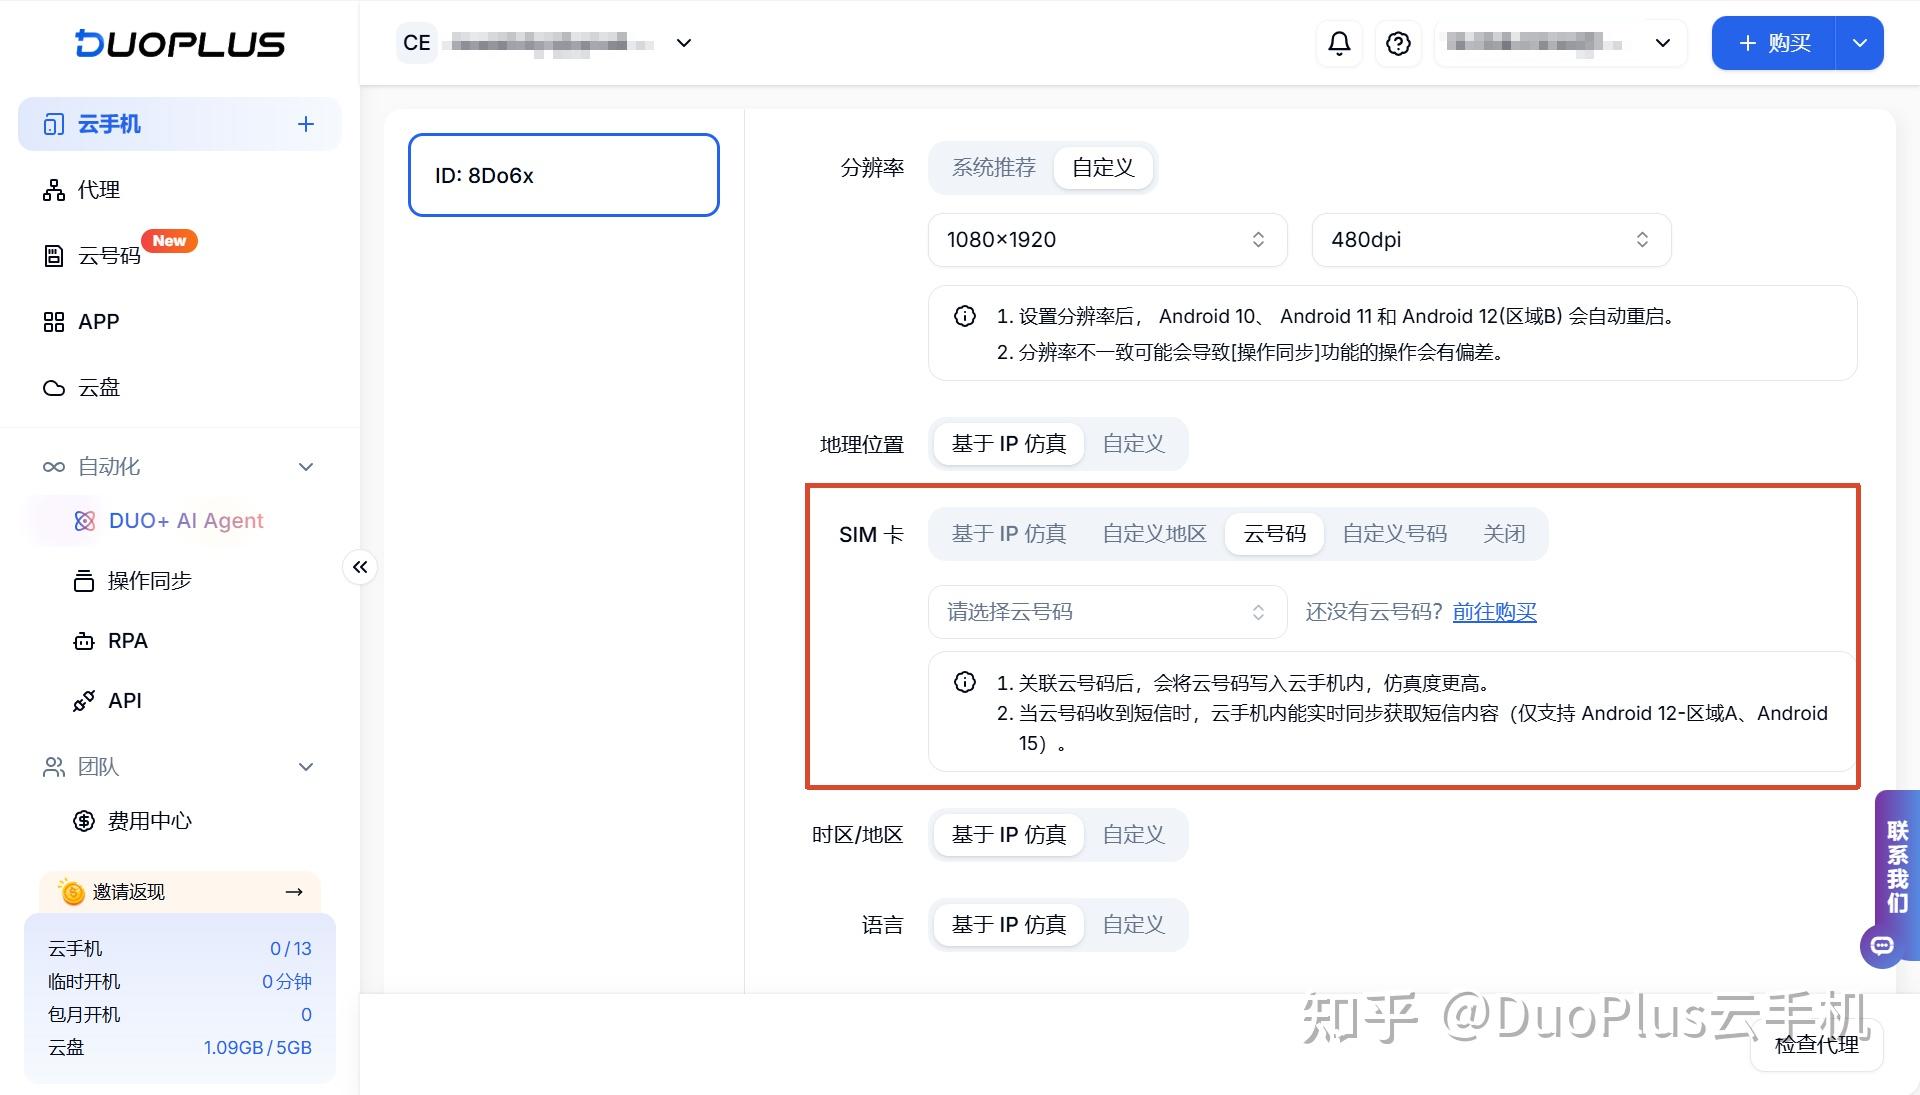Click the 联系我们 side tab
This screenshot has height=1095, width=1920.
[1897, 866]
